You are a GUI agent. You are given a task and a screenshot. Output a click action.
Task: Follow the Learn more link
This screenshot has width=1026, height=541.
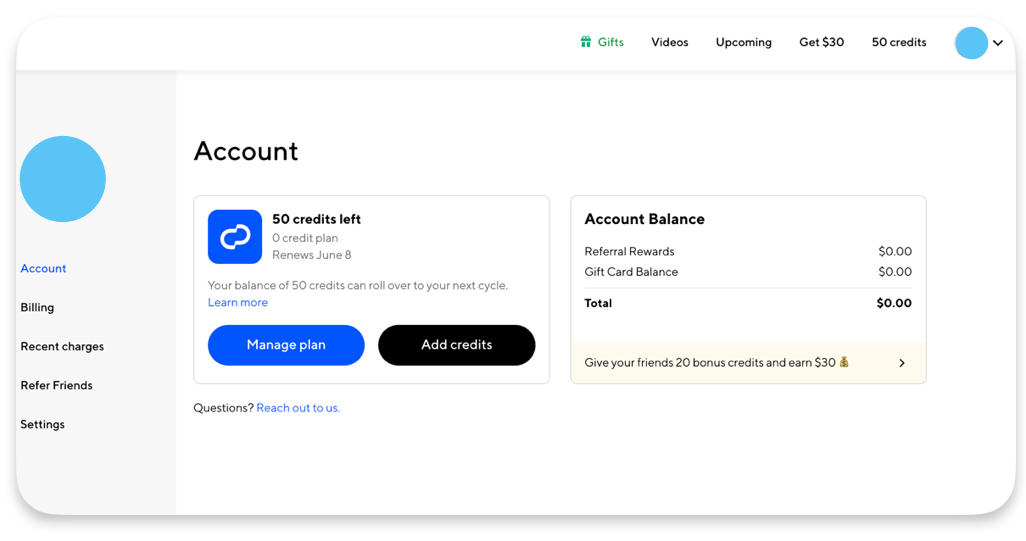pyautogui.click(x=238, y=302)
